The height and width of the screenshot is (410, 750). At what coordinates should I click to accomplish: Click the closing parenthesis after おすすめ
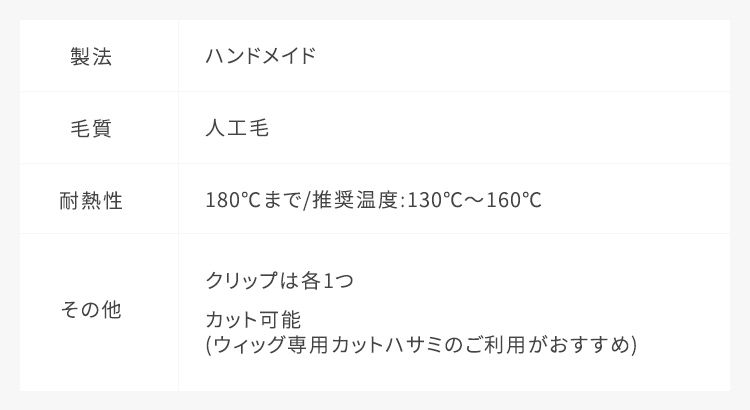633,346
